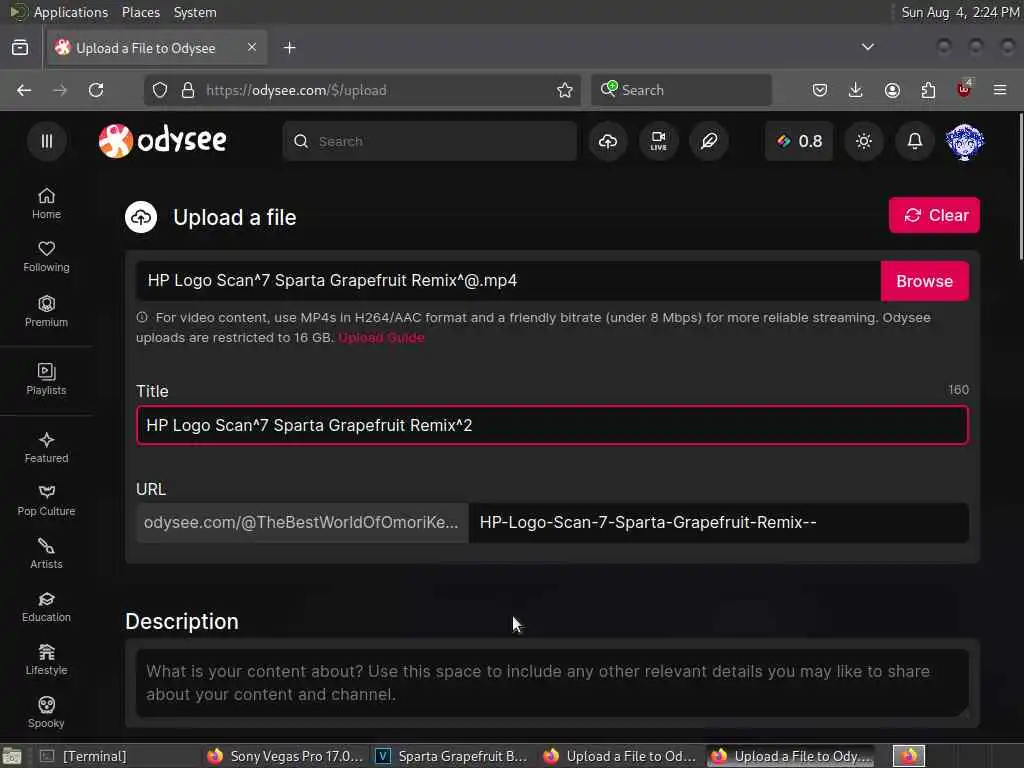Open the Pocket save icon
The width and height of the screenshot is (1024, 768).
820,90
